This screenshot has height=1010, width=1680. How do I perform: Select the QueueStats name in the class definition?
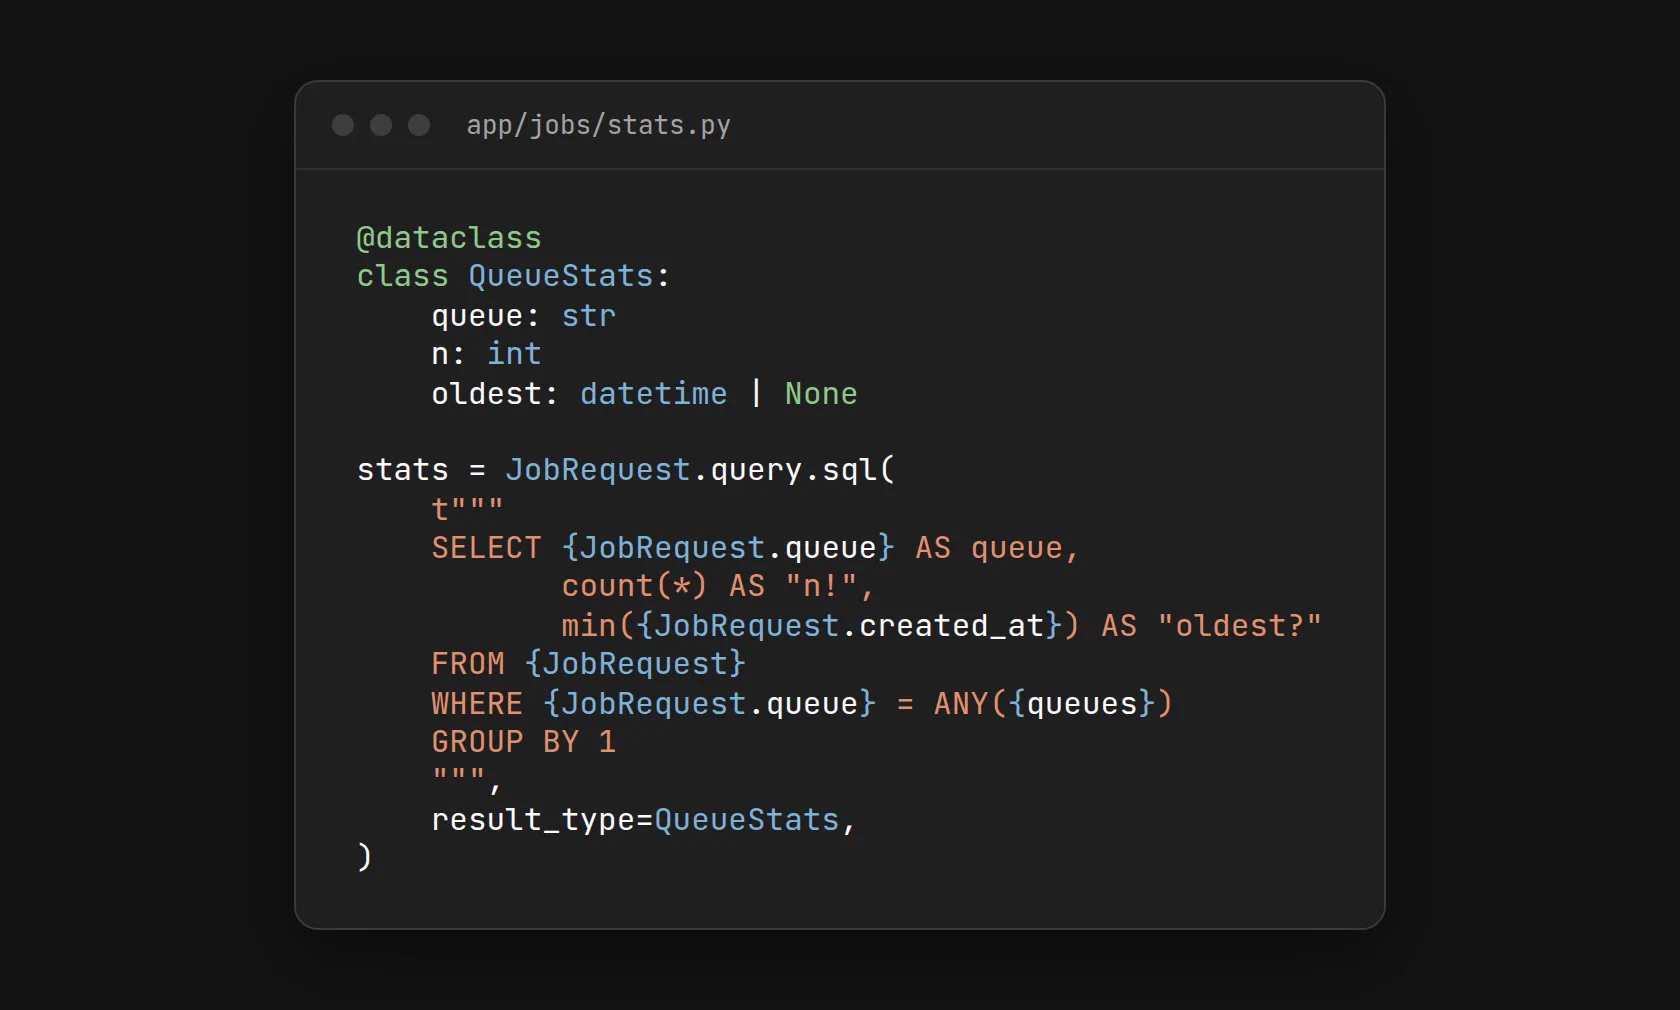pyautogui.click(x=561, y=276)
